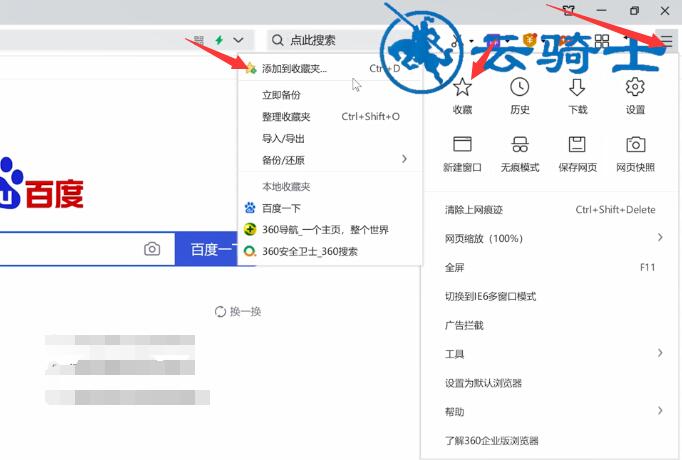Choose 设置为默认浏览器 entry
The image size is (682, 460).
pyautogui.click(x=550, y=383)
